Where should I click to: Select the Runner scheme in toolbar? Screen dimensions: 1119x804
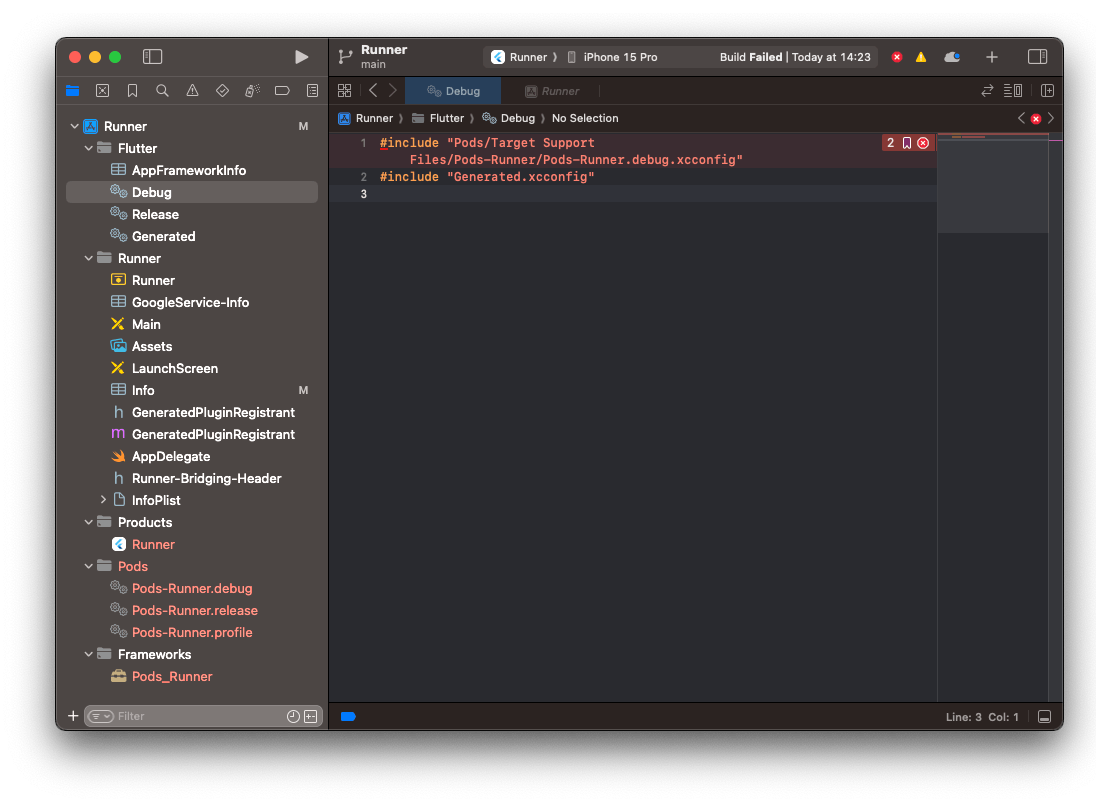pyautogui.click(x=520, y=57)
